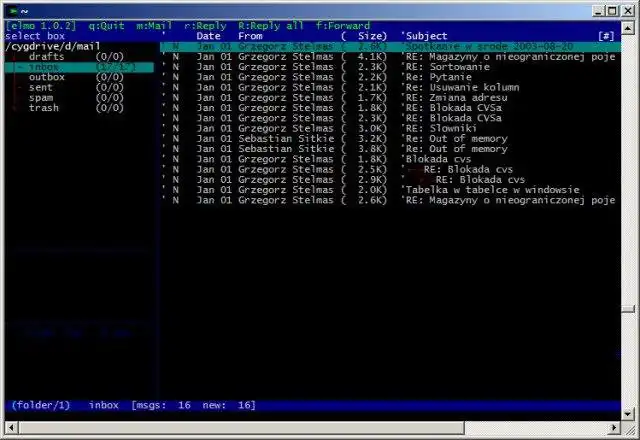Open the 2.5K 'RE: Blokada cvs' reply
This screenshot has width=640, height=440.
pyautogui.click(x=390, y=169)
